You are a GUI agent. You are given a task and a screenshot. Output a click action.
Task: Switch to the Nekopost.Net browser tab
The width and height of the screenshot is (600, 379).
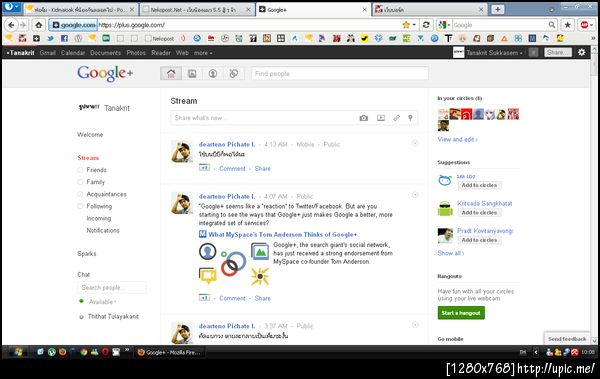pyautogui.click(x=196, y=10)
